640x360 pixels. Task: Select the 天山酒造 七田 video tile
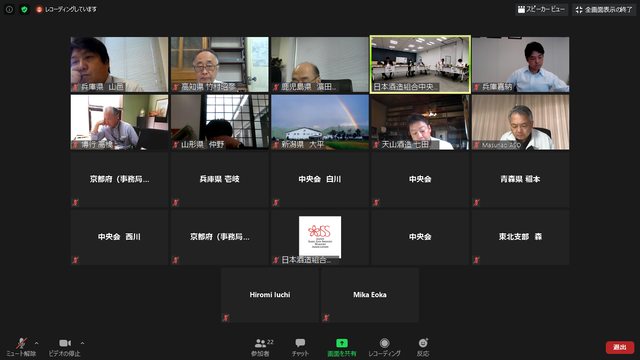pos(420,122)
